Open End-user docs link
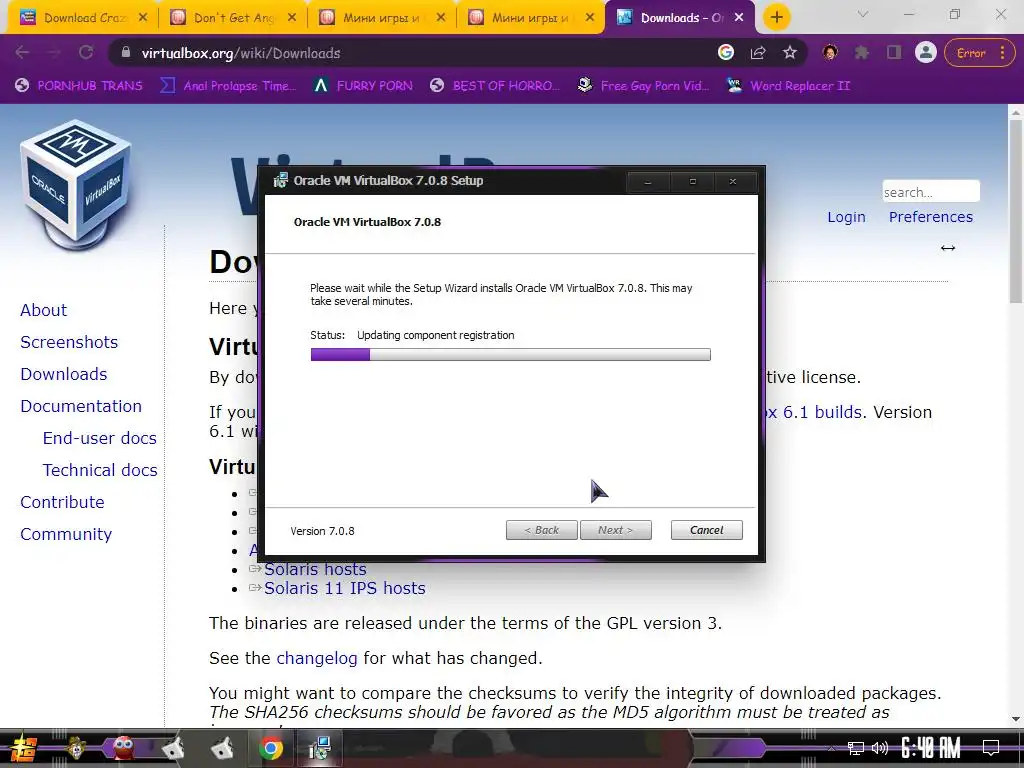The height and width of the screenshot is (768, 1024). point(99,438)
